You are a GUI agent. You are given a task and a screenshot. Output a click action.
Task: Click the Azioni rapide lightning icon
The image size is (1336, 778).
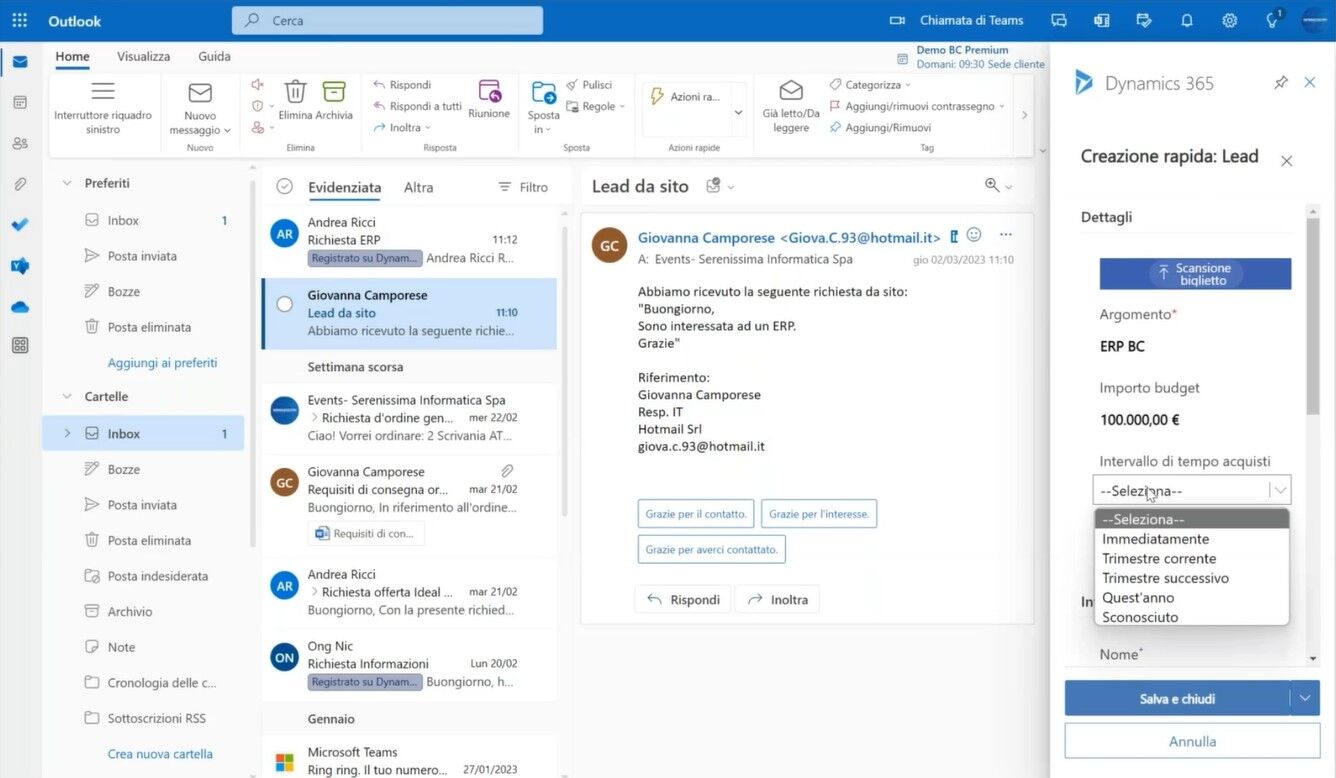657,95
